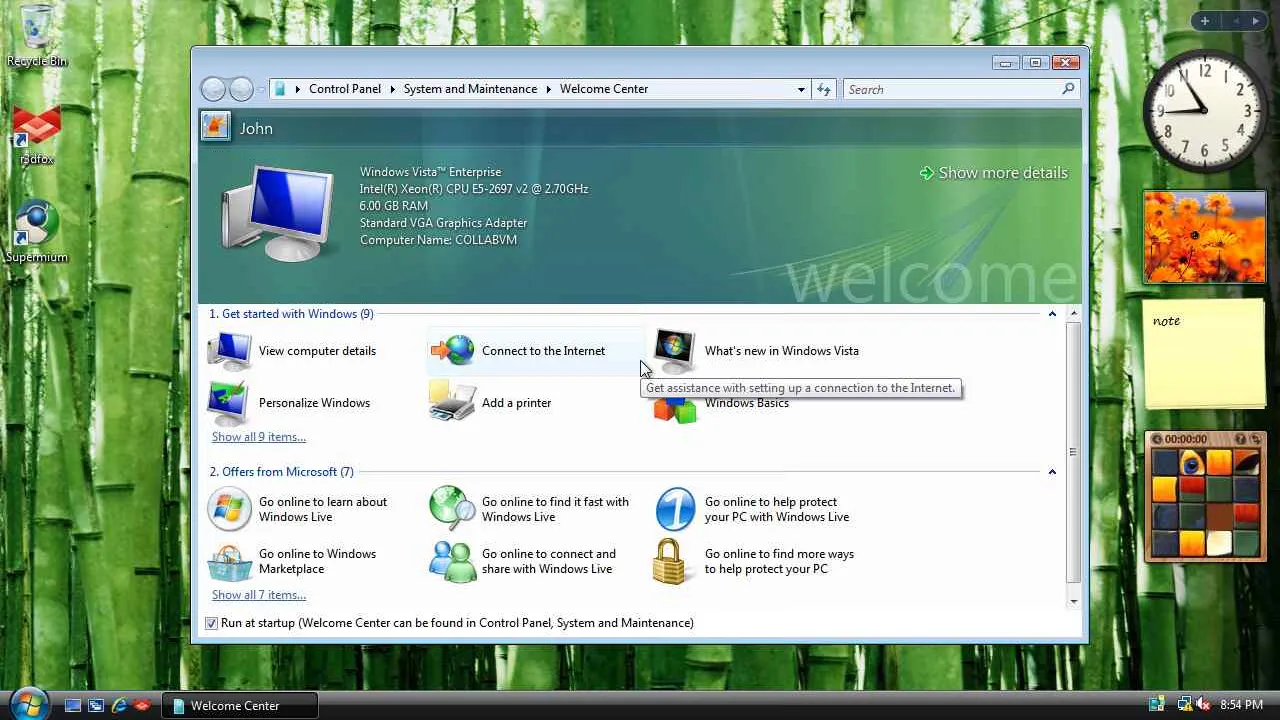
Task: Open the network connection tray icon
Action: (x=1184, y=705)
